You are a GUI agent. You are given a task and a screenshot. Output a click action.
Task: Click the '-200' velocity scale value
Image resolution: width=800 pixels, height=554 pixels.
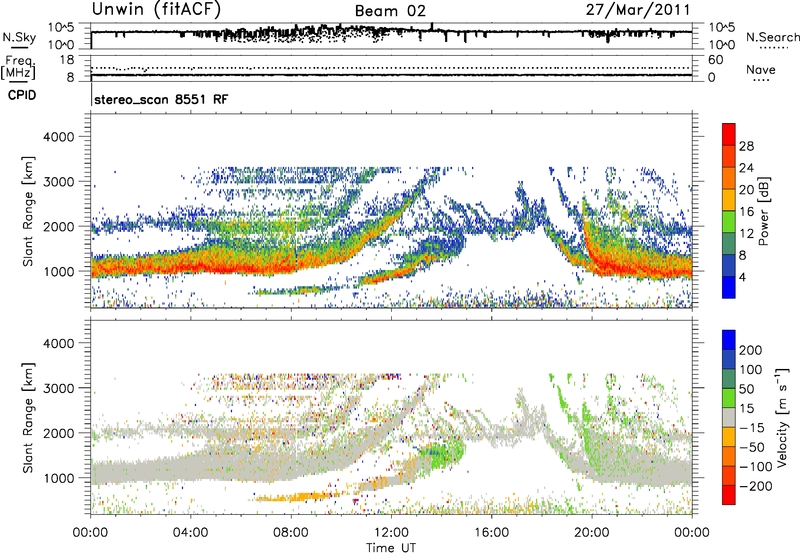point(756,486)
